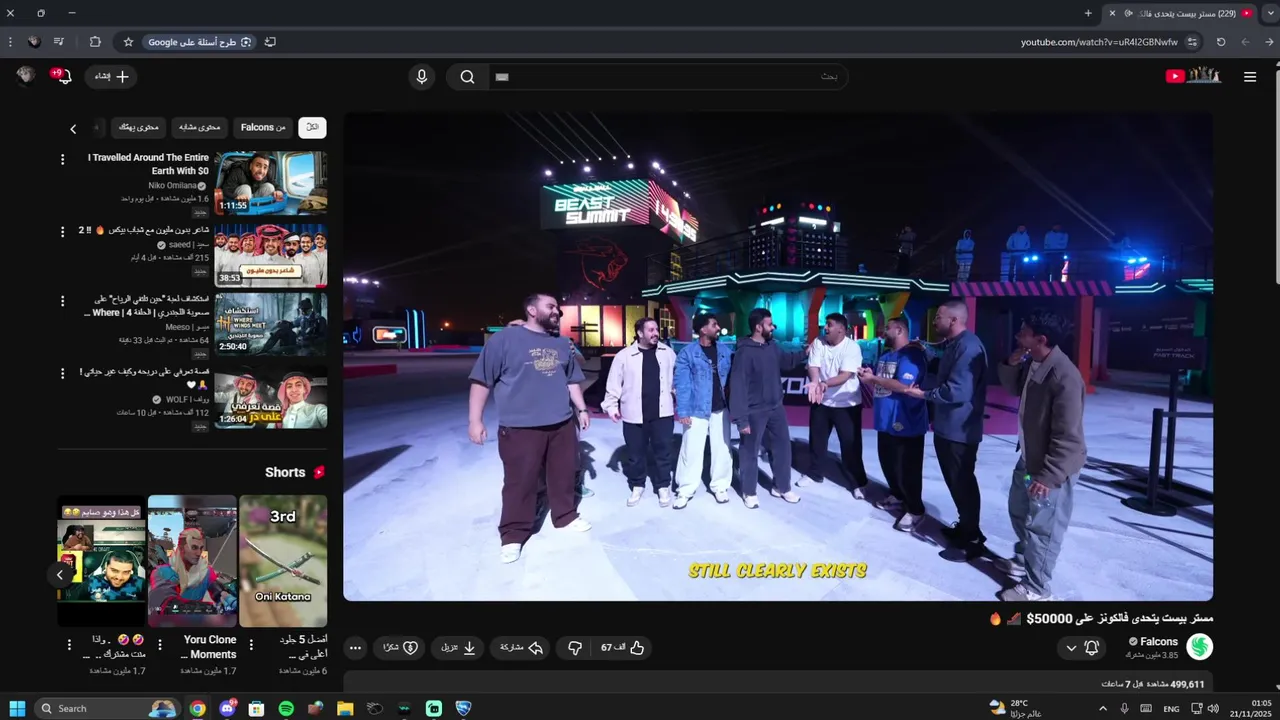This screenshot has width=1280, height=720.
Task: Open a new Chrome tab
Action: (1088, 13)
